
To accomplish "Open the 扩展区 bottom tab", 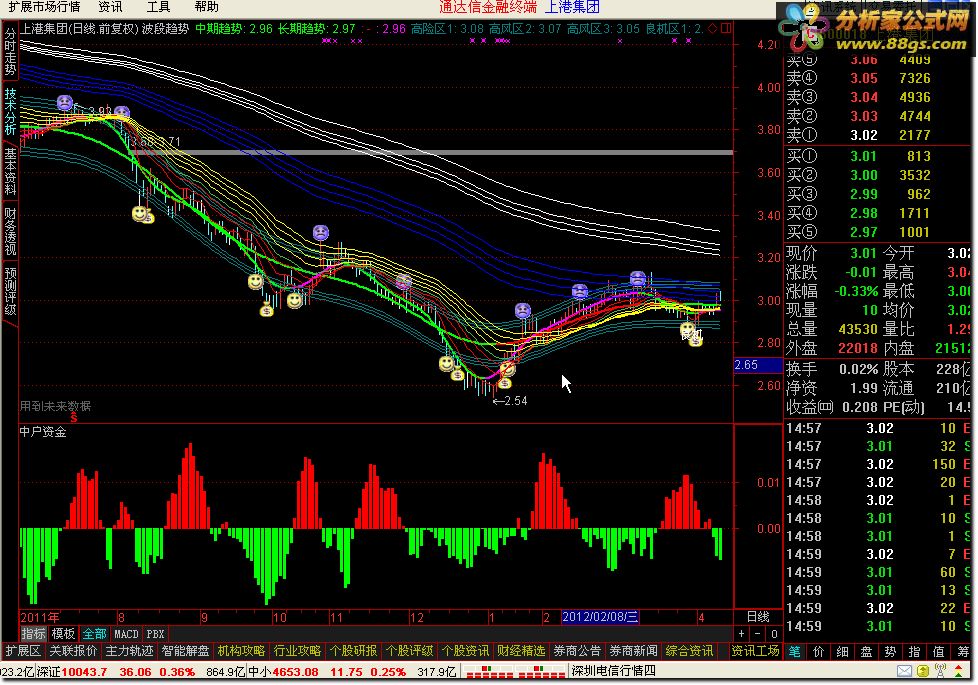I will point(22,651).
